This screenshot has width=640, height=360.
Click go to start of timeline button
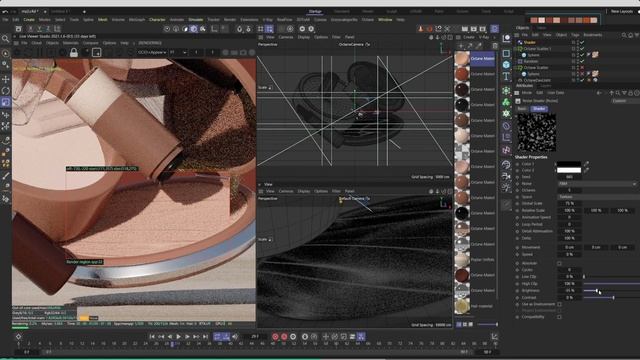(152, 337)
